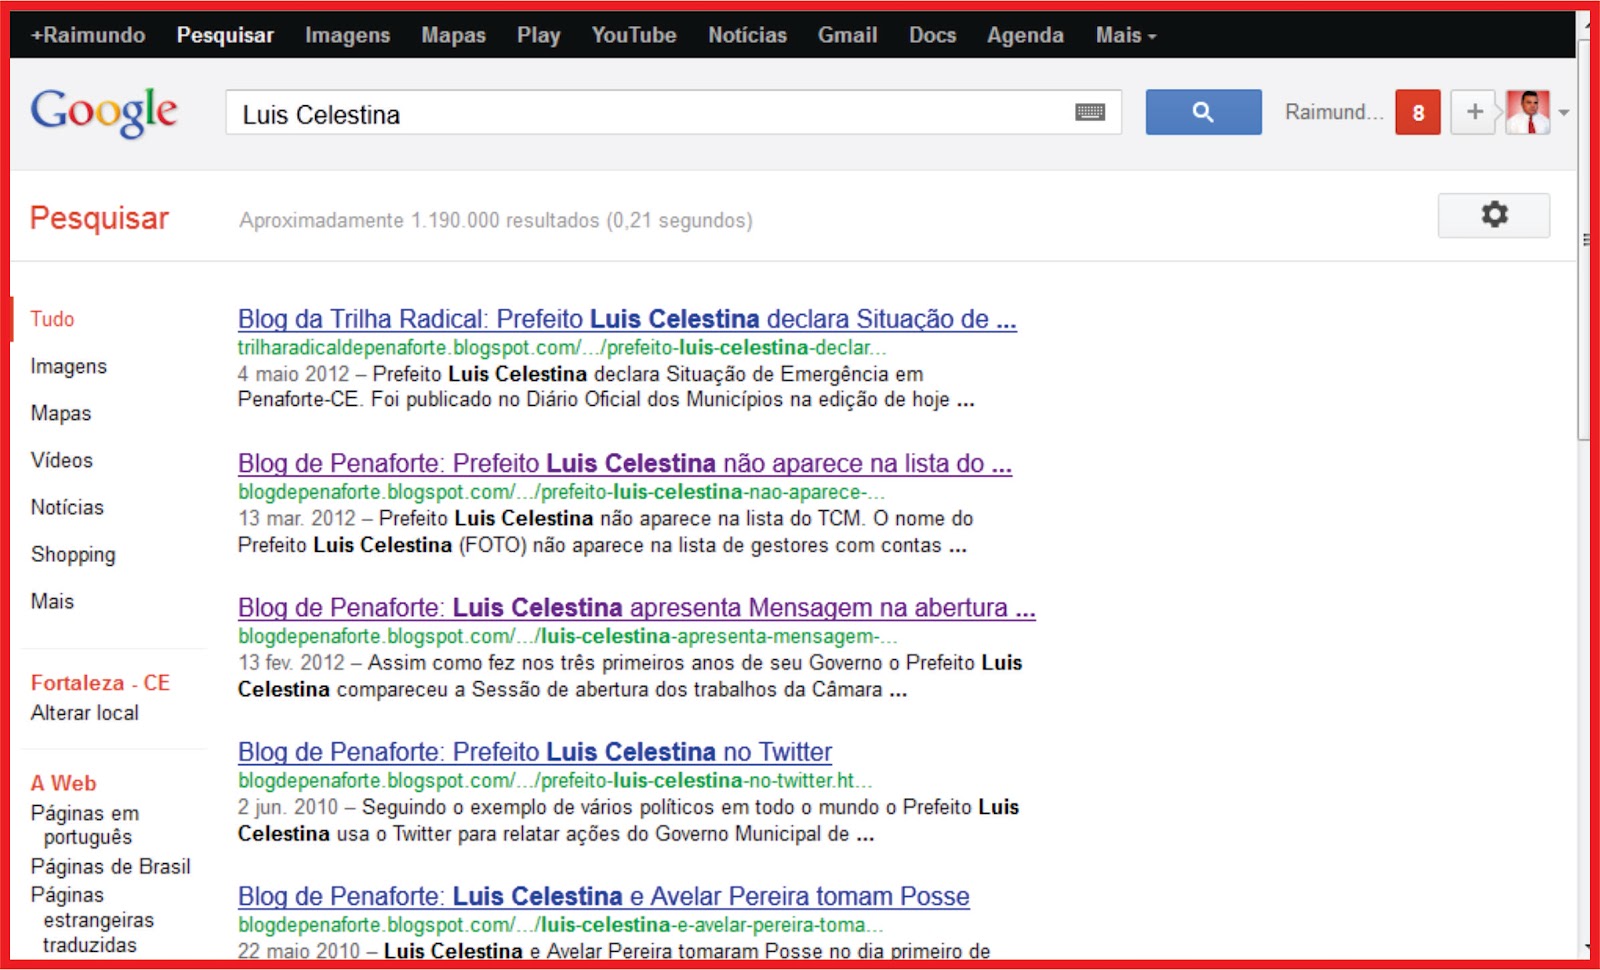
Task: Expand the account dropdown arrow beside profile photo
Action: click(x=1564, y=113)
